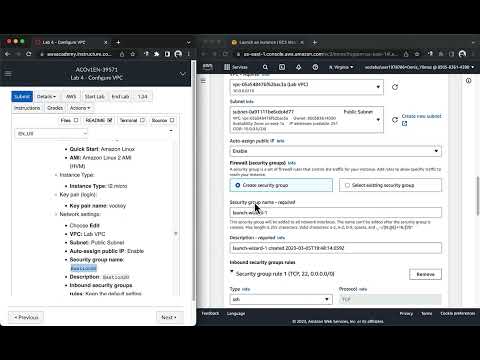Open profile avatar in the Lab 4 browser toolbar

coord(178,54)
